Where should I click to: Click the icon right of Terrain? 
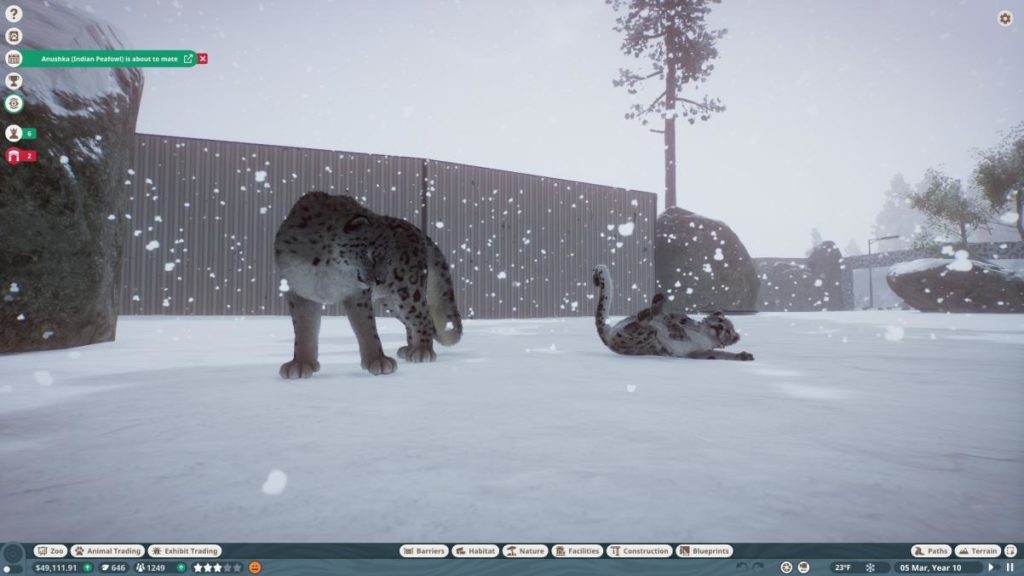click(x=1011, y=551)
